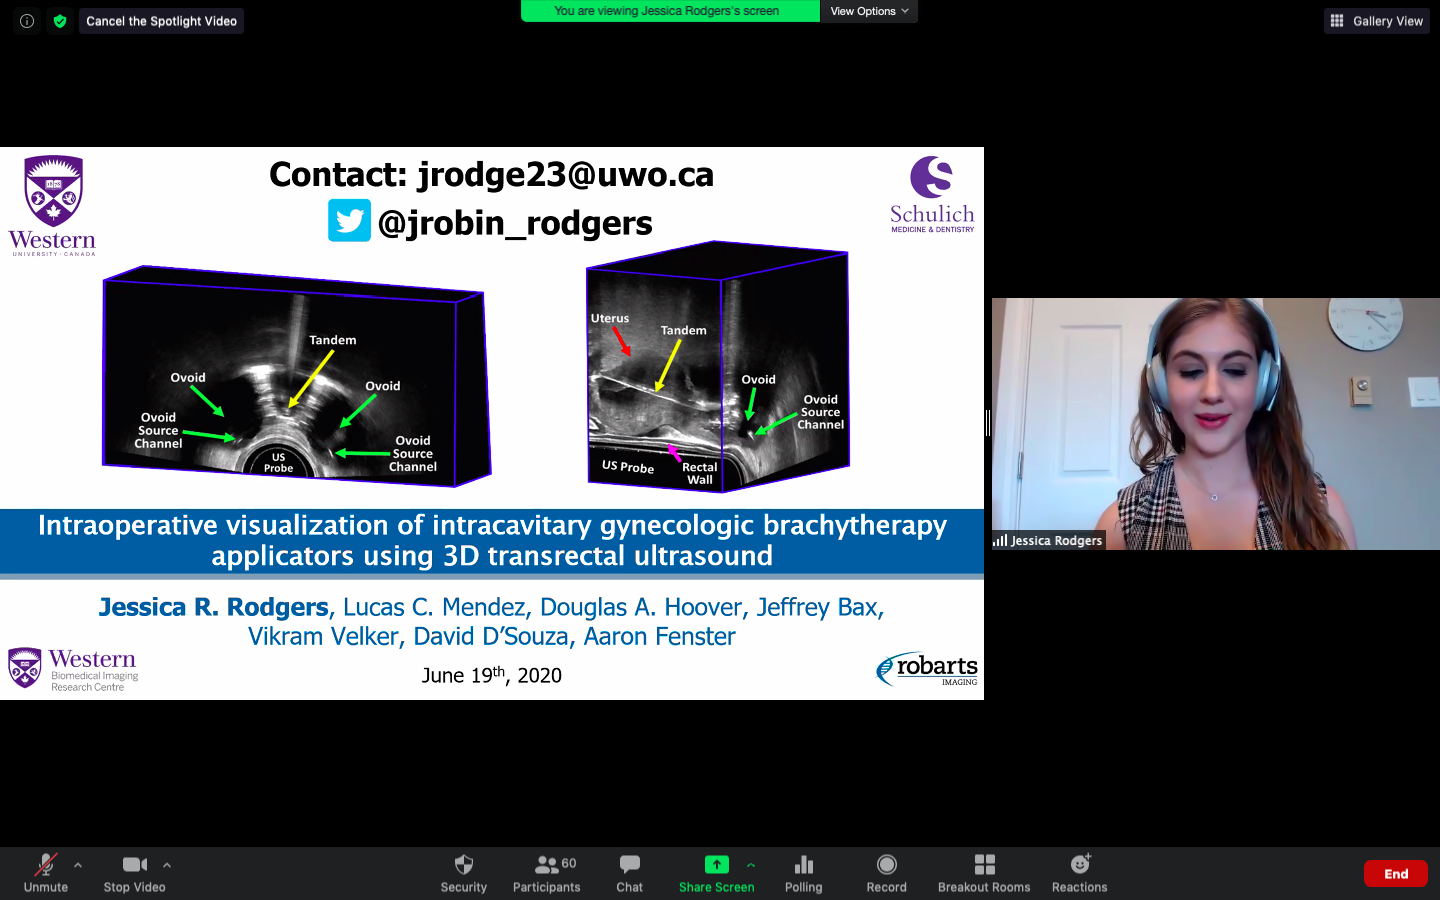Screen dimensions: 1440x900
Task: Click Cancel the Spotlight Video
Action: (x=161, y=21)
